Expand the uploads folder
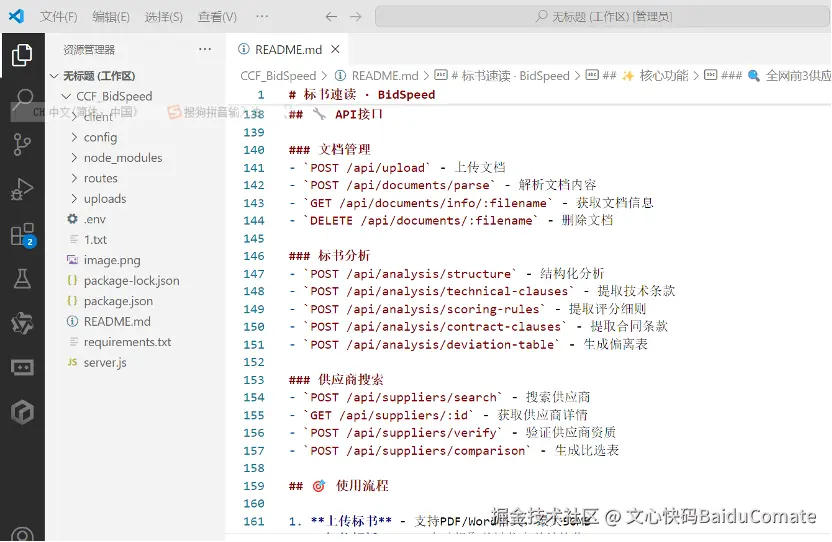 [x=74, y=199]
